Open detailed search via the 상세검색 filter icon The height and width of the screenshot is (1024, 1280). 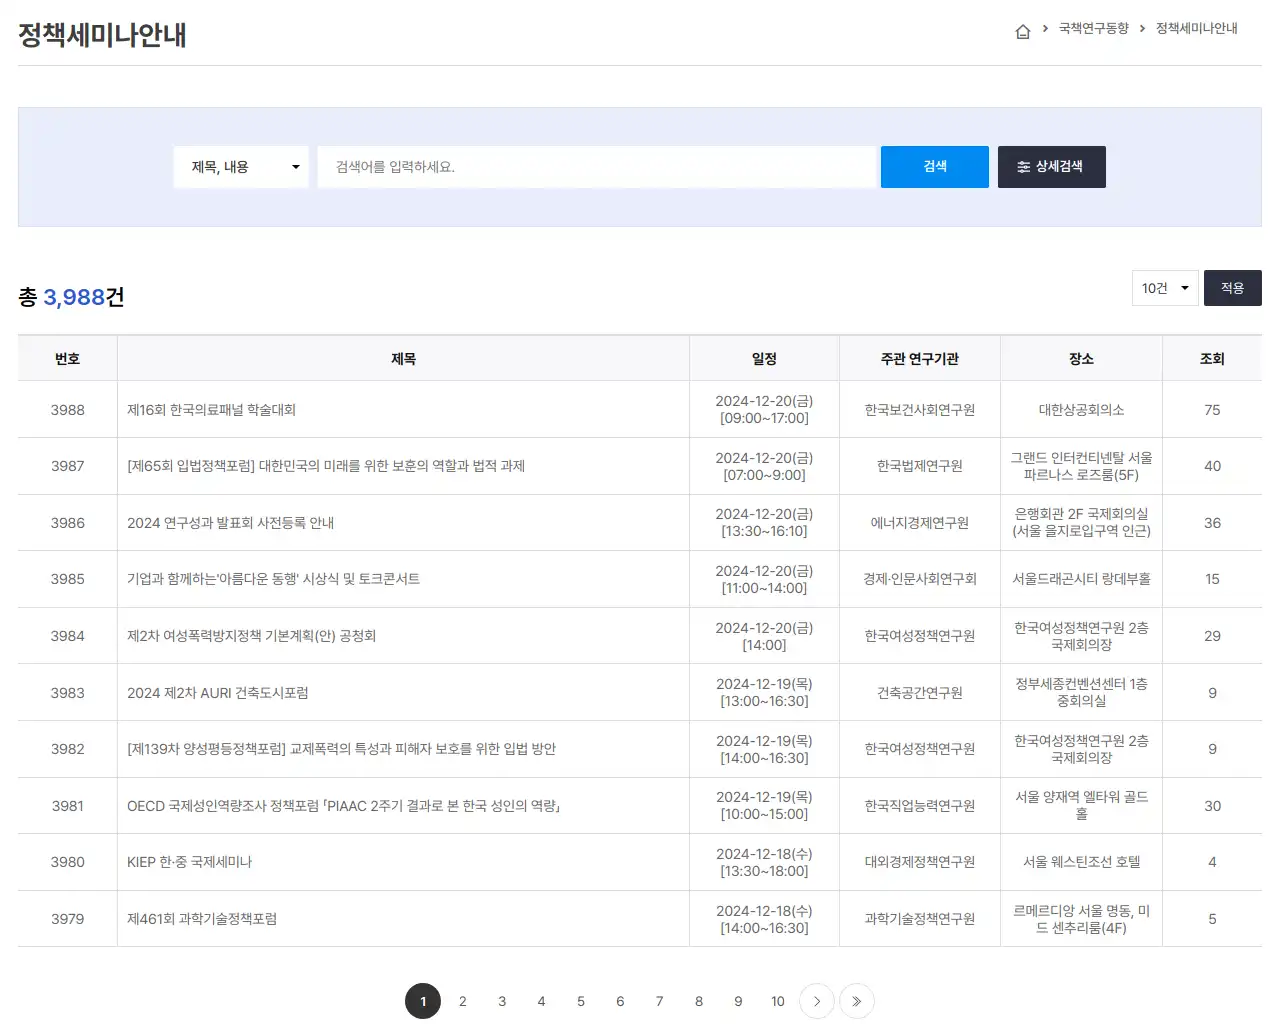click(x=1051, y=167)
